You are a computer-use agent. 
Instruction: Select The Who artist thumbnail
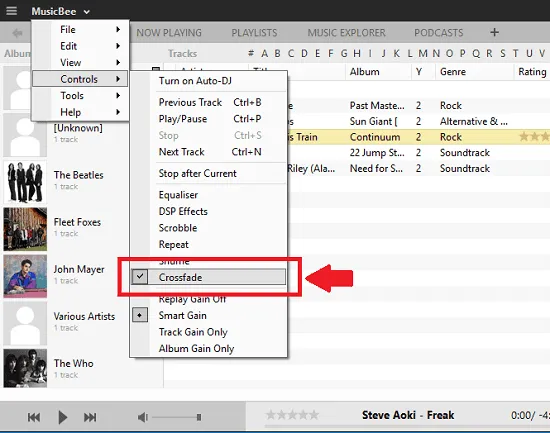click(25, 368)
